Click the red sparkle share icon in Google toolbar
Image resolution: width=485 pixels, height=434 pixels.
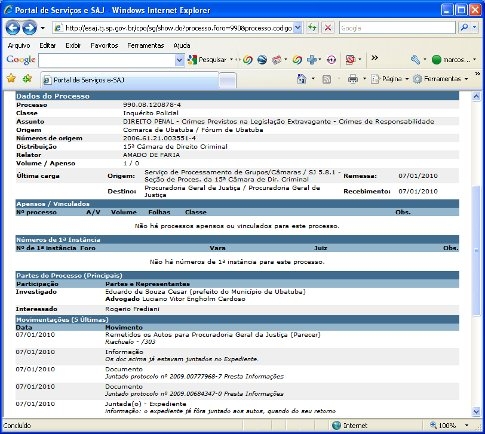point(276,60)
